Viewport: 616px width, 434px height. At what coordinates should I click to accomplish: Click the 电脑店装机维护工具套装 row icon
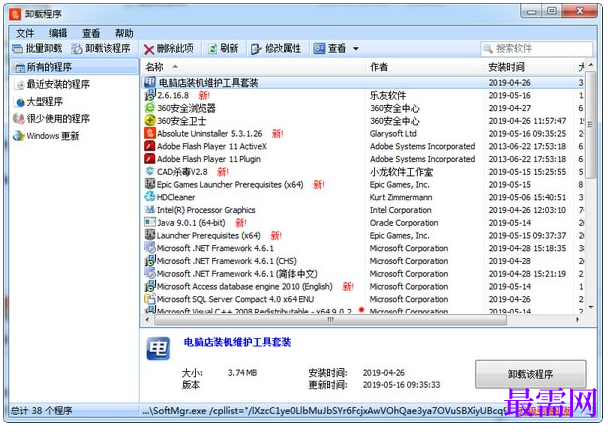pyautogui.click(x=150, y=82)
